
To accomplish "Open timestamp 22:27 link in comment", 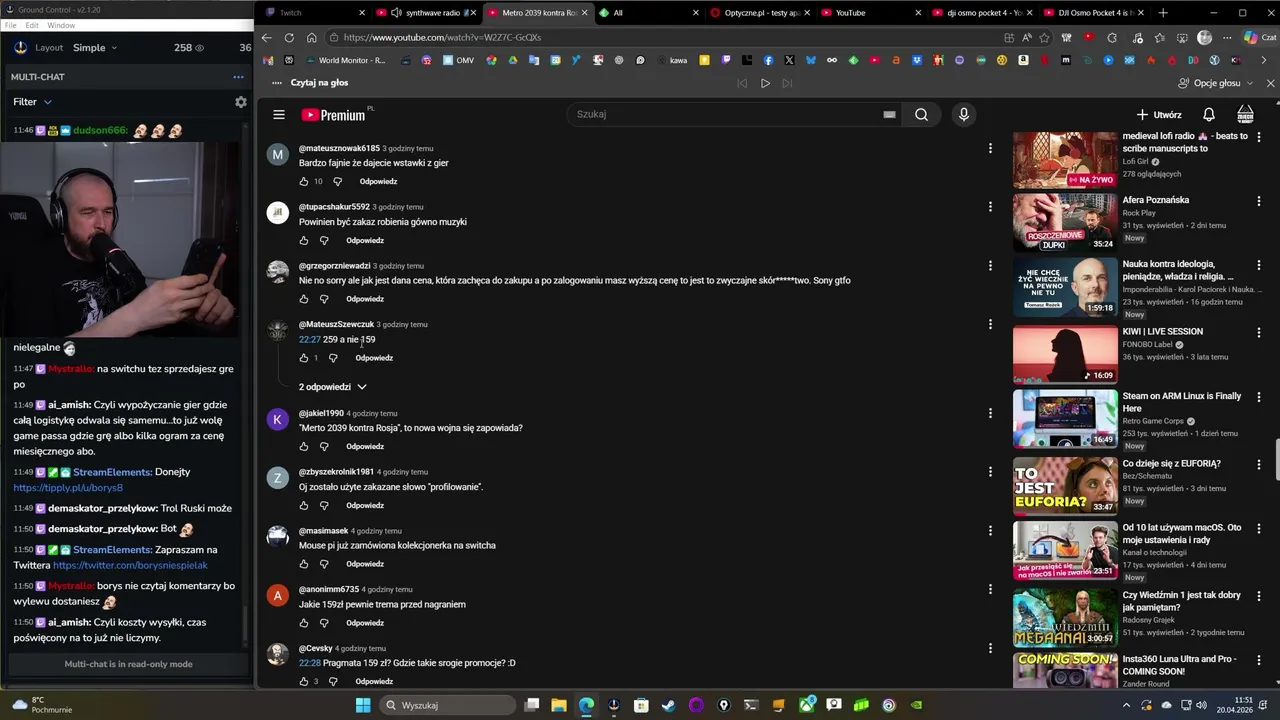I will point(309,340).
